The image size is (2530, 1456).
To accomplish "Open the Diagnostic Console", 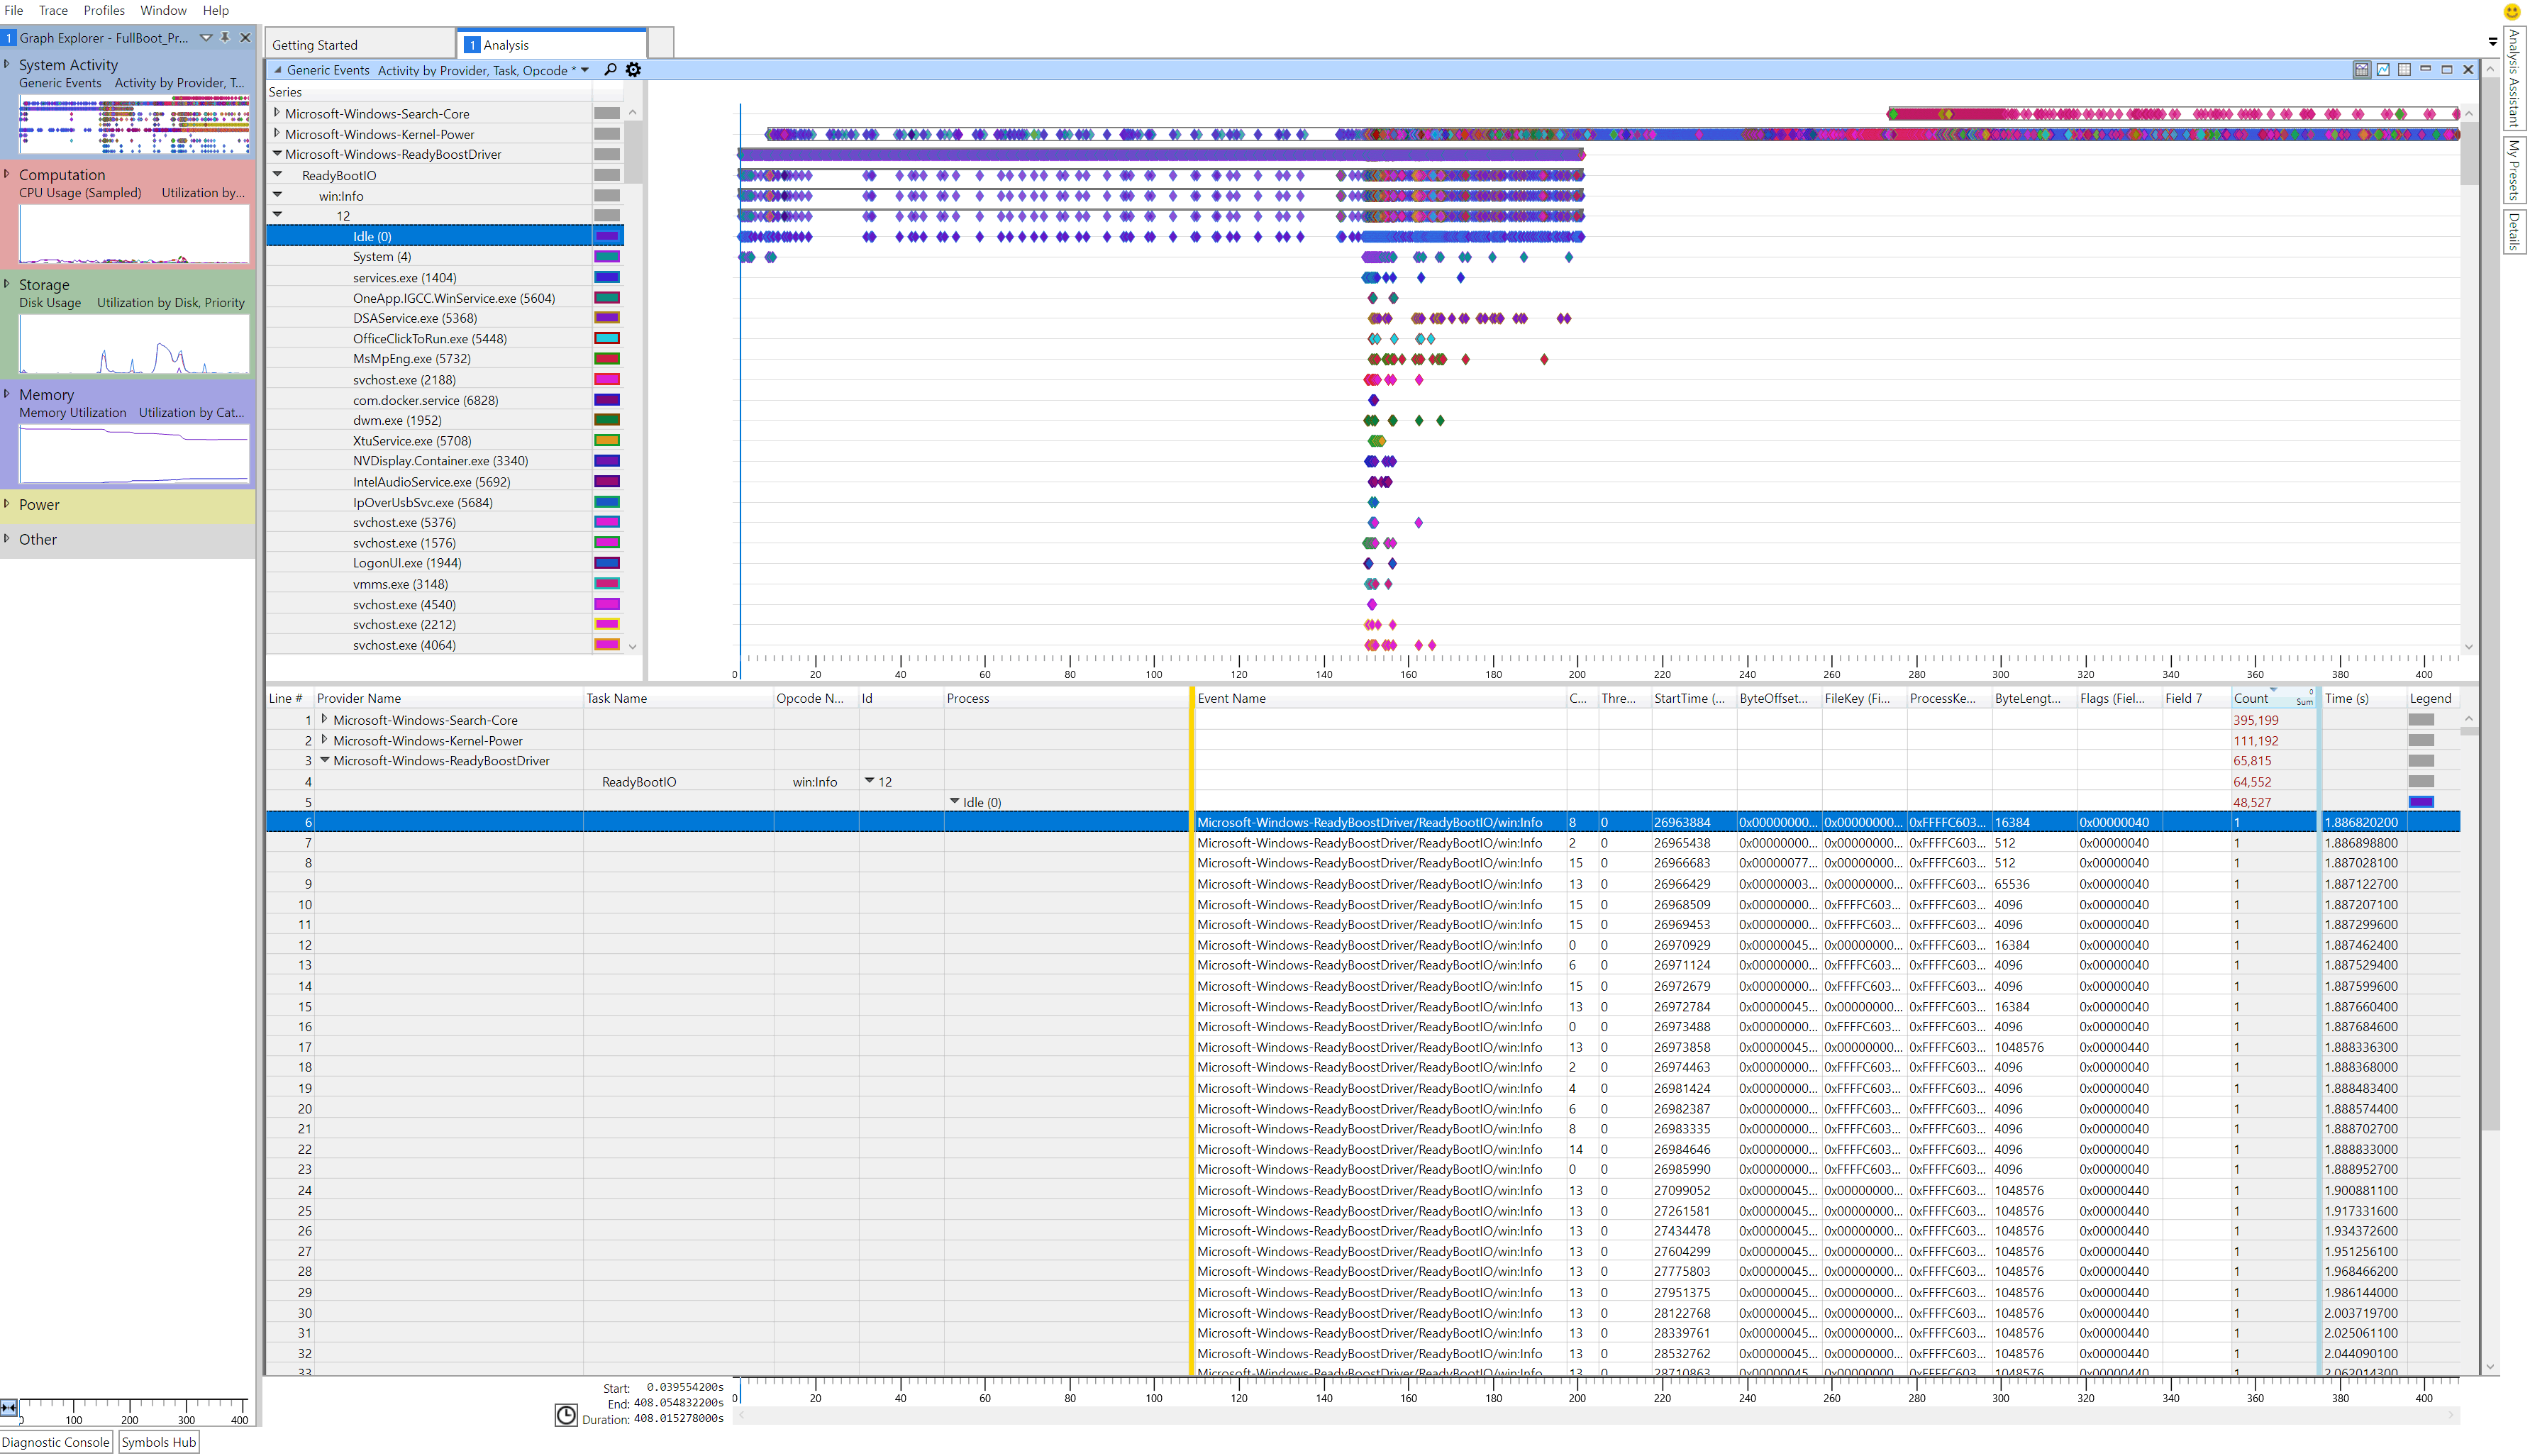I will (x=56, y=1442).
